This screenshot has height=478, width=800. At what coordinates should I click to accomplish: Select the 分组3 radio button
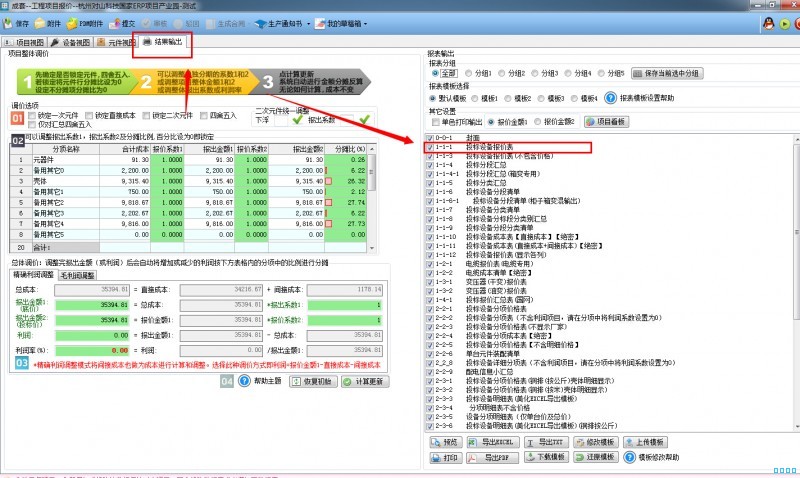click(x=535, y=73)
